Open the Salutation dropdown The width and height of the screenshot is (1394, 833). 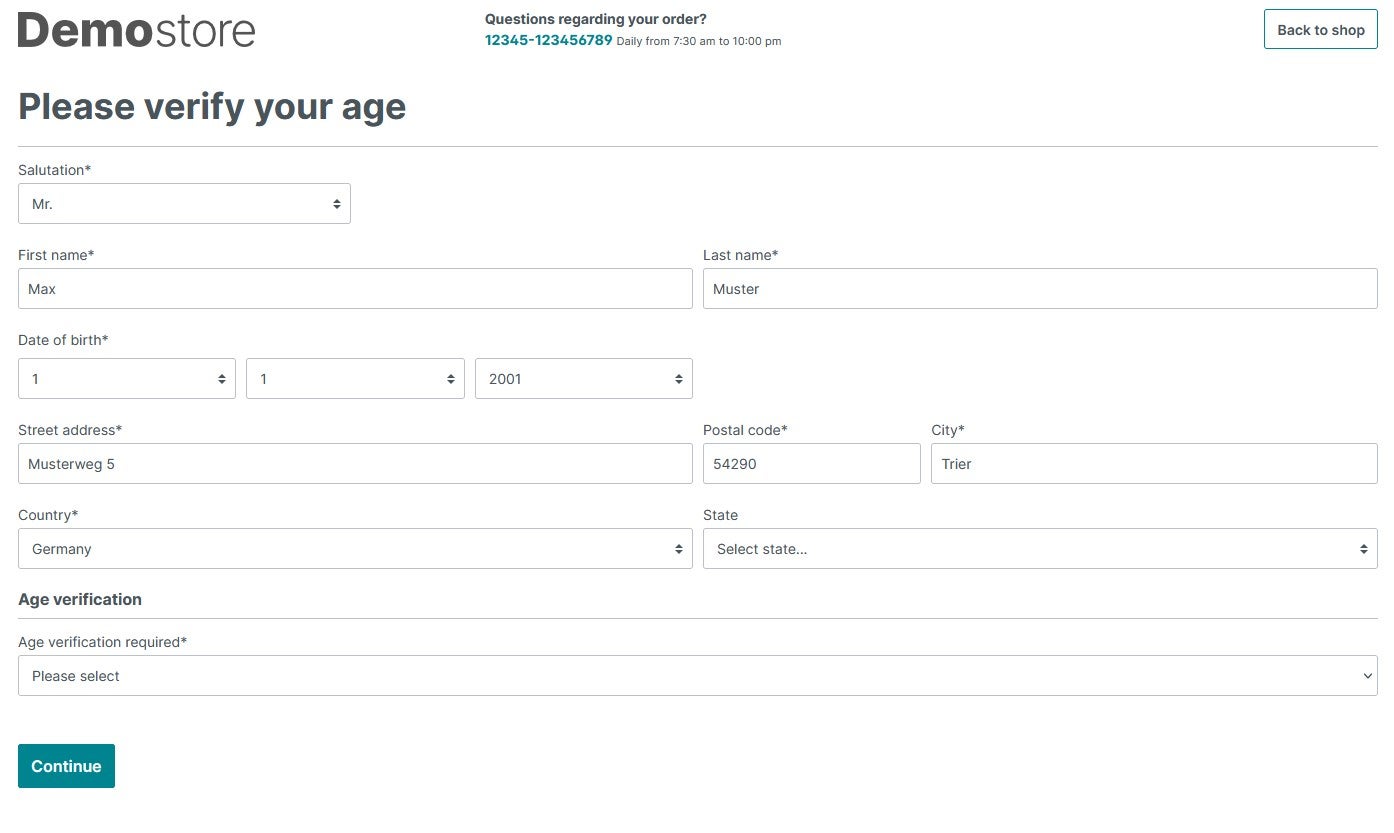(184, 203)
